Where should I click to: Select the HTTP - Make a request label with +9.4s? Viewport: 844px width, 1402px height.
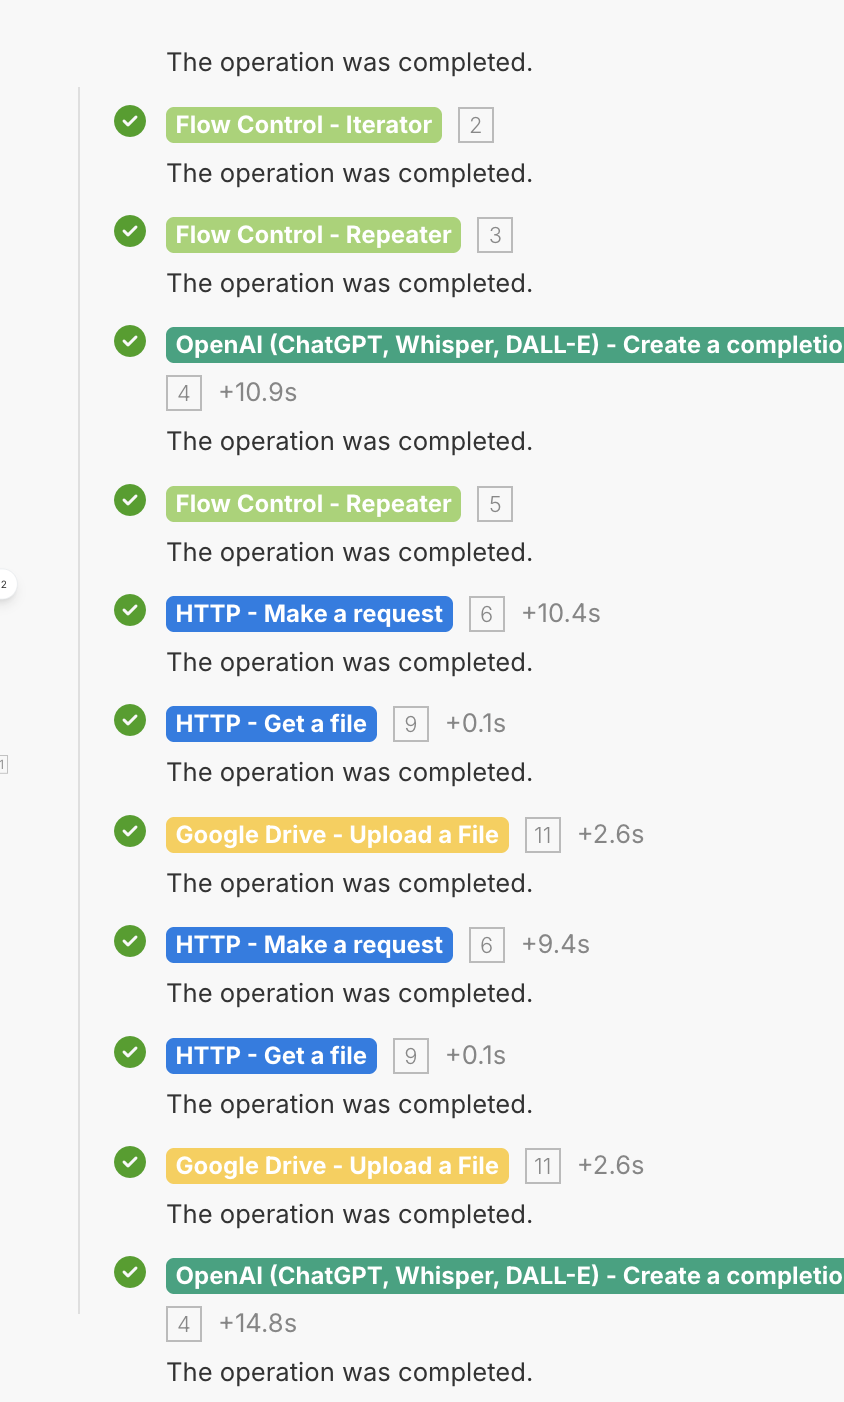coord(309,945)
